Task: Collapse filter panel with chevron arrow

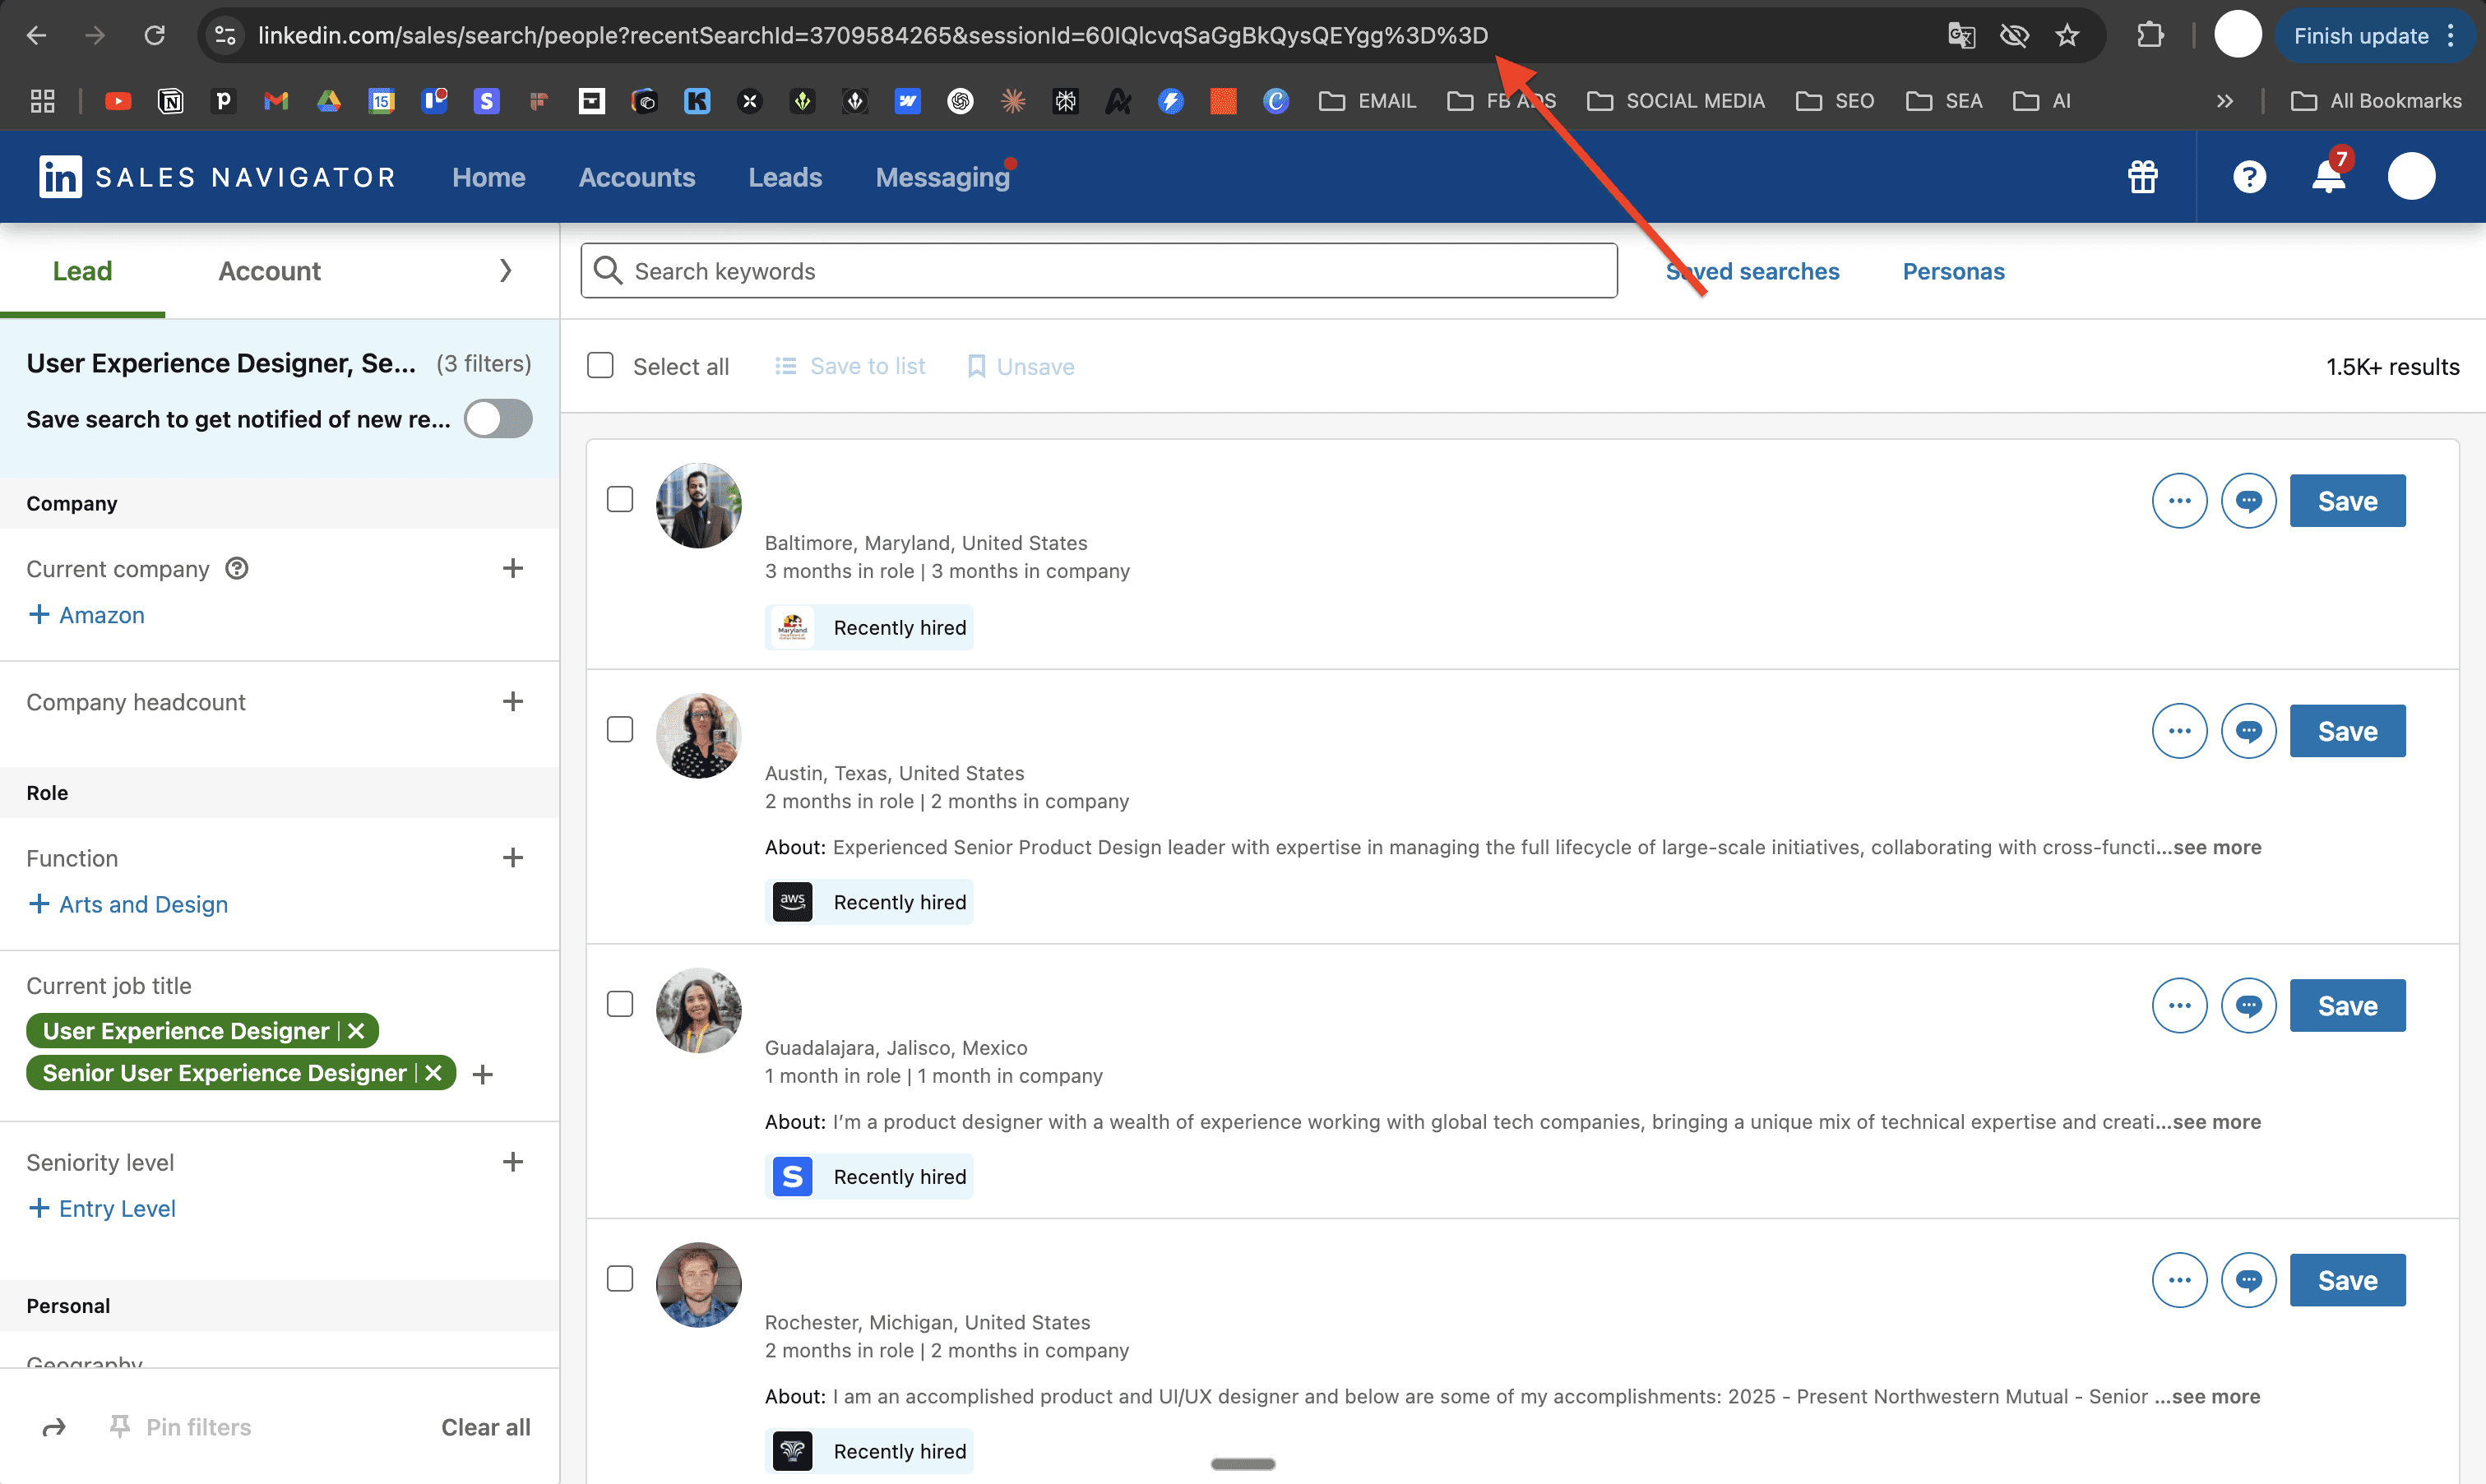Action: 505,271
